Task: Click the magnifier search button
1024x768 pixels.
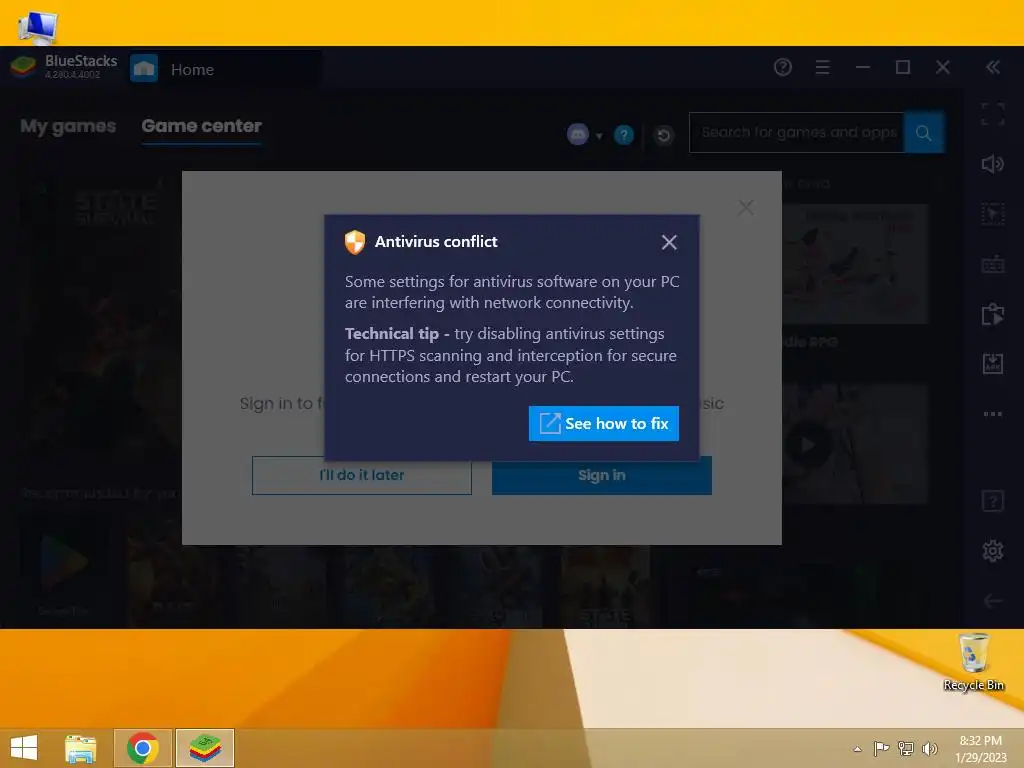Action: [x=923, y=133]
